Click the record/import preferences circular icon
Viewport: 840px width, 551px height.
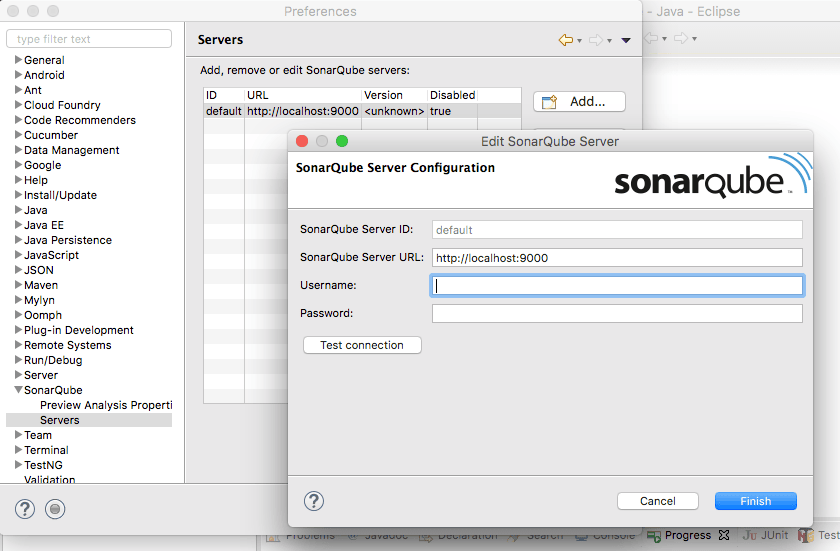tap(55, 509)
